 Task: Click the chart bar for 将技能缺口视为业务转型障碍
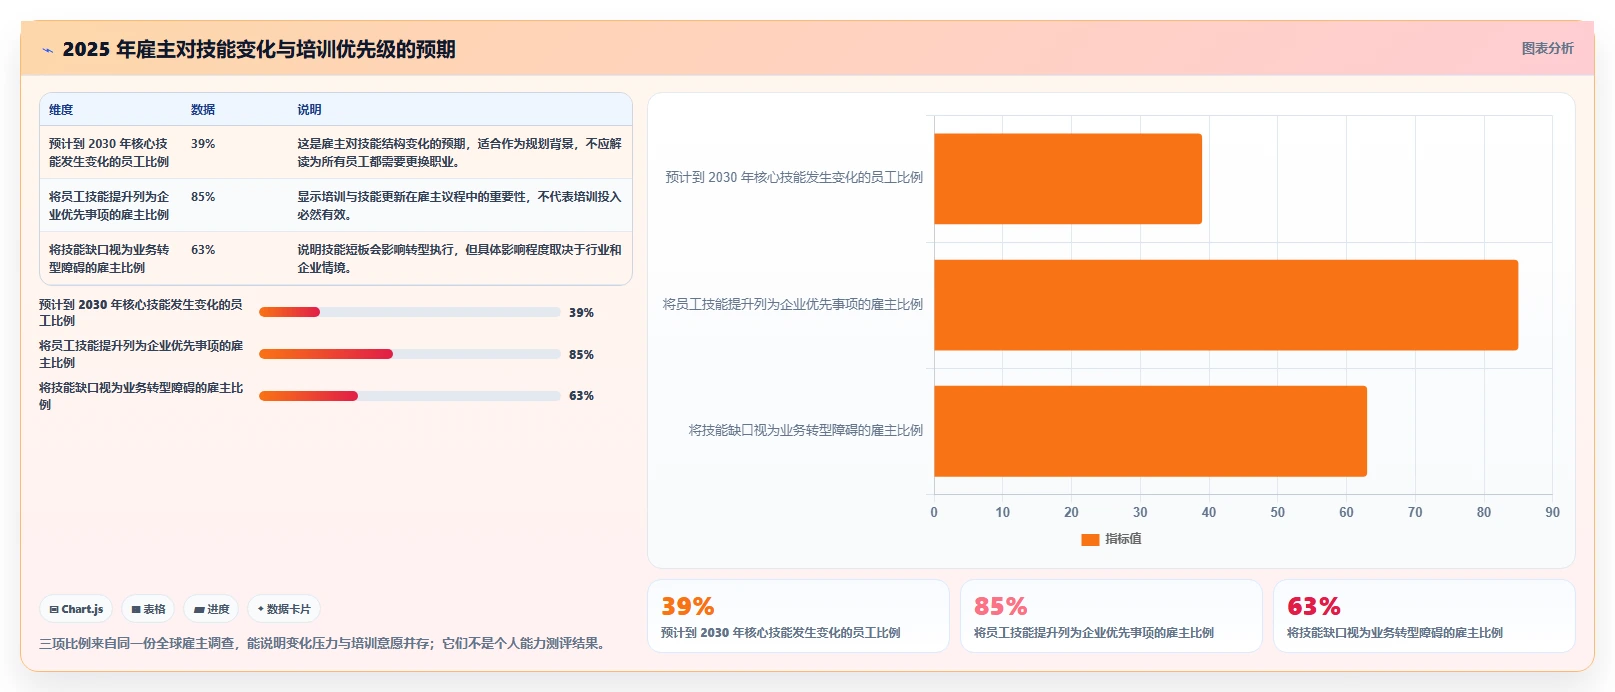(1150, 431)
